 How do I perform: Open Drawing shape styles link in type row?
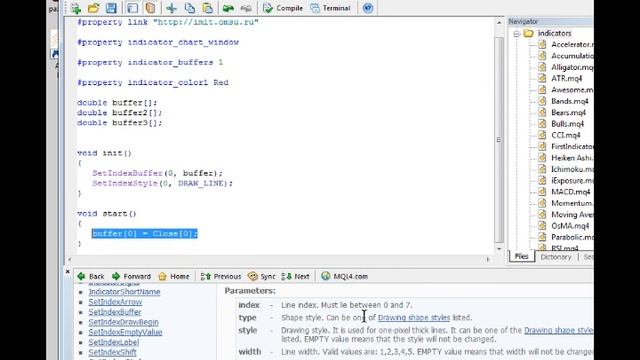pos(414,318)
